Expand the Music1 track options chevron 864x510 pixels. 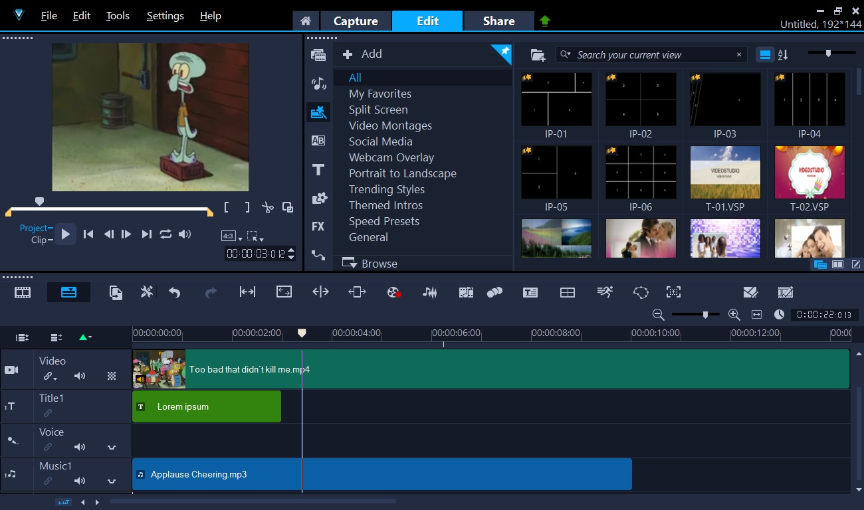point(111,481)
